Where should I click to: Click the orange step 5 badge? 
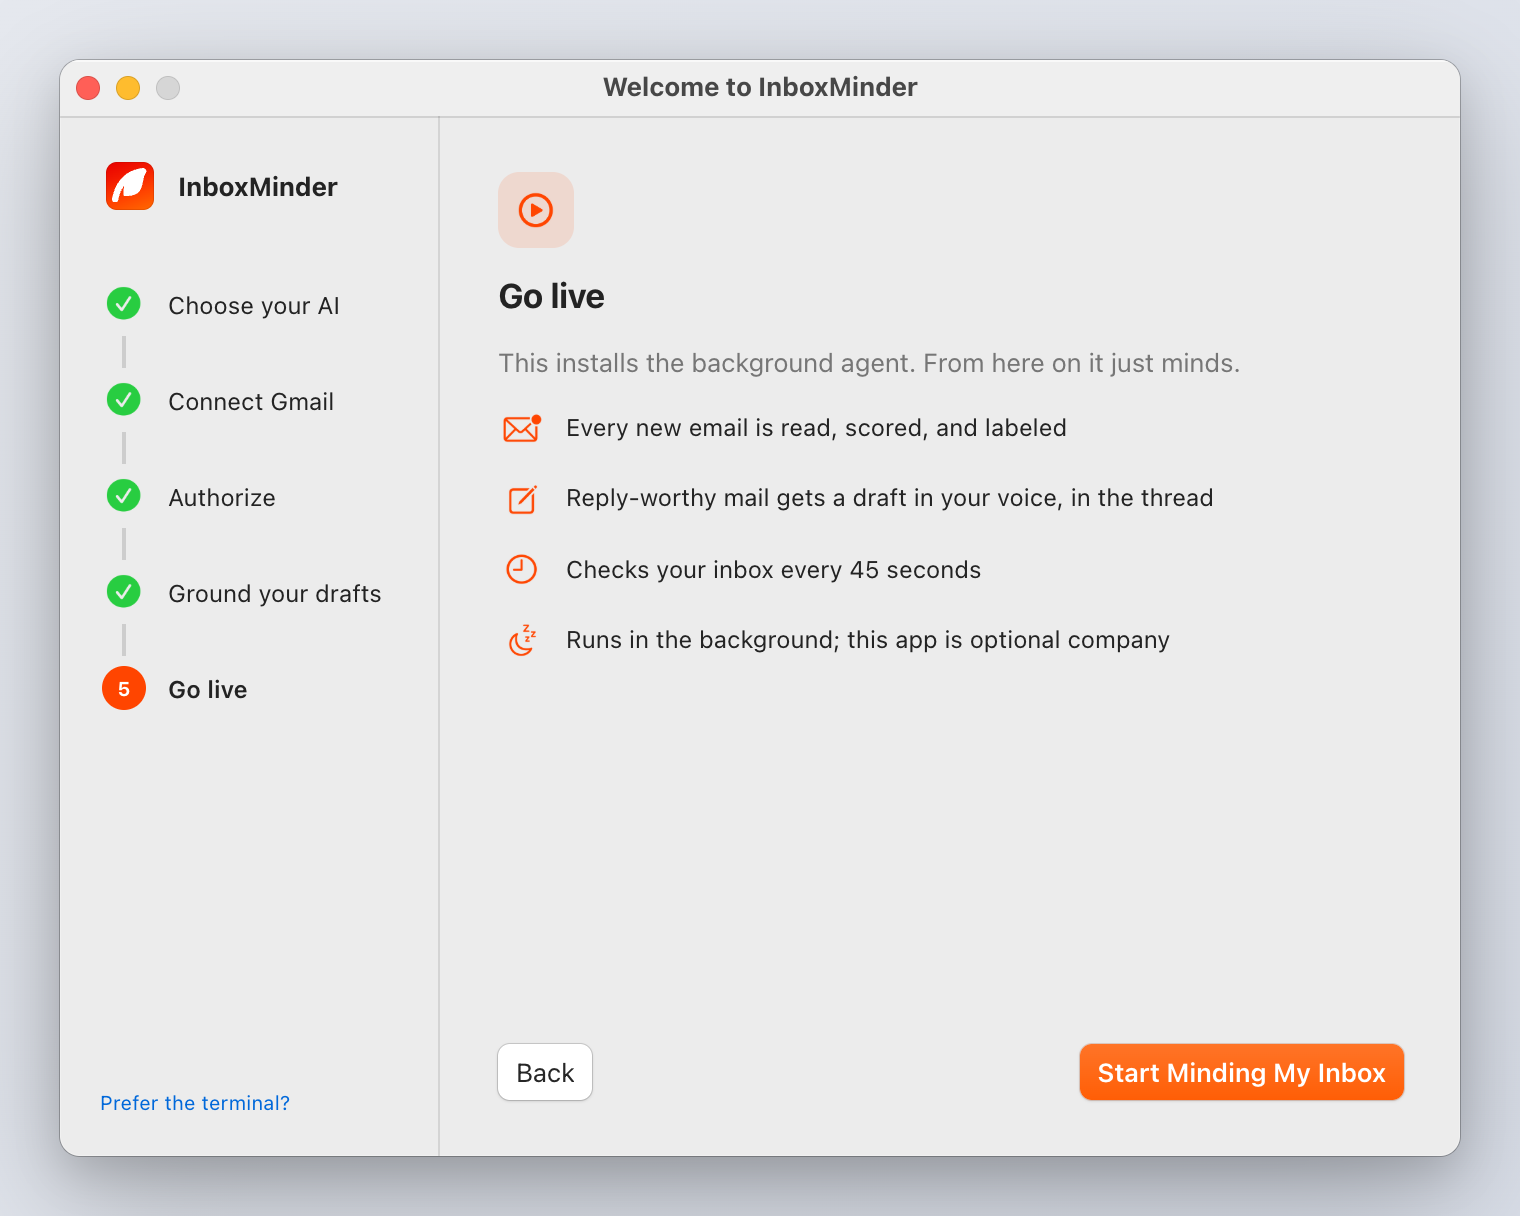pyautogui.click(x=124, y=688)
